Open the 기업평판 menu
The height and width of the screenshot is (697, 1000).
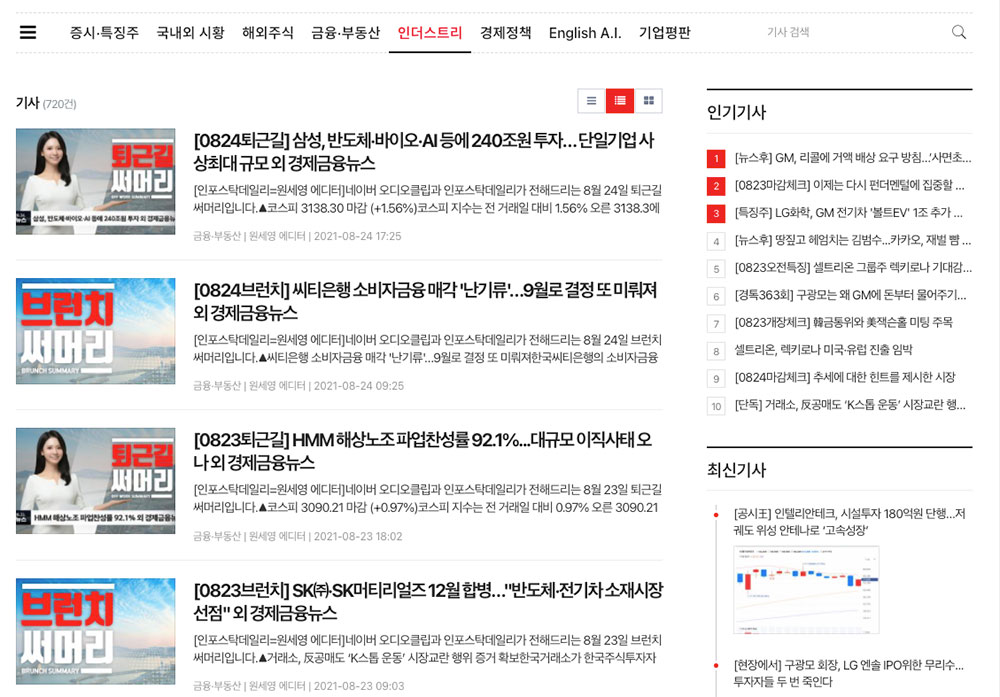(665, 33)
